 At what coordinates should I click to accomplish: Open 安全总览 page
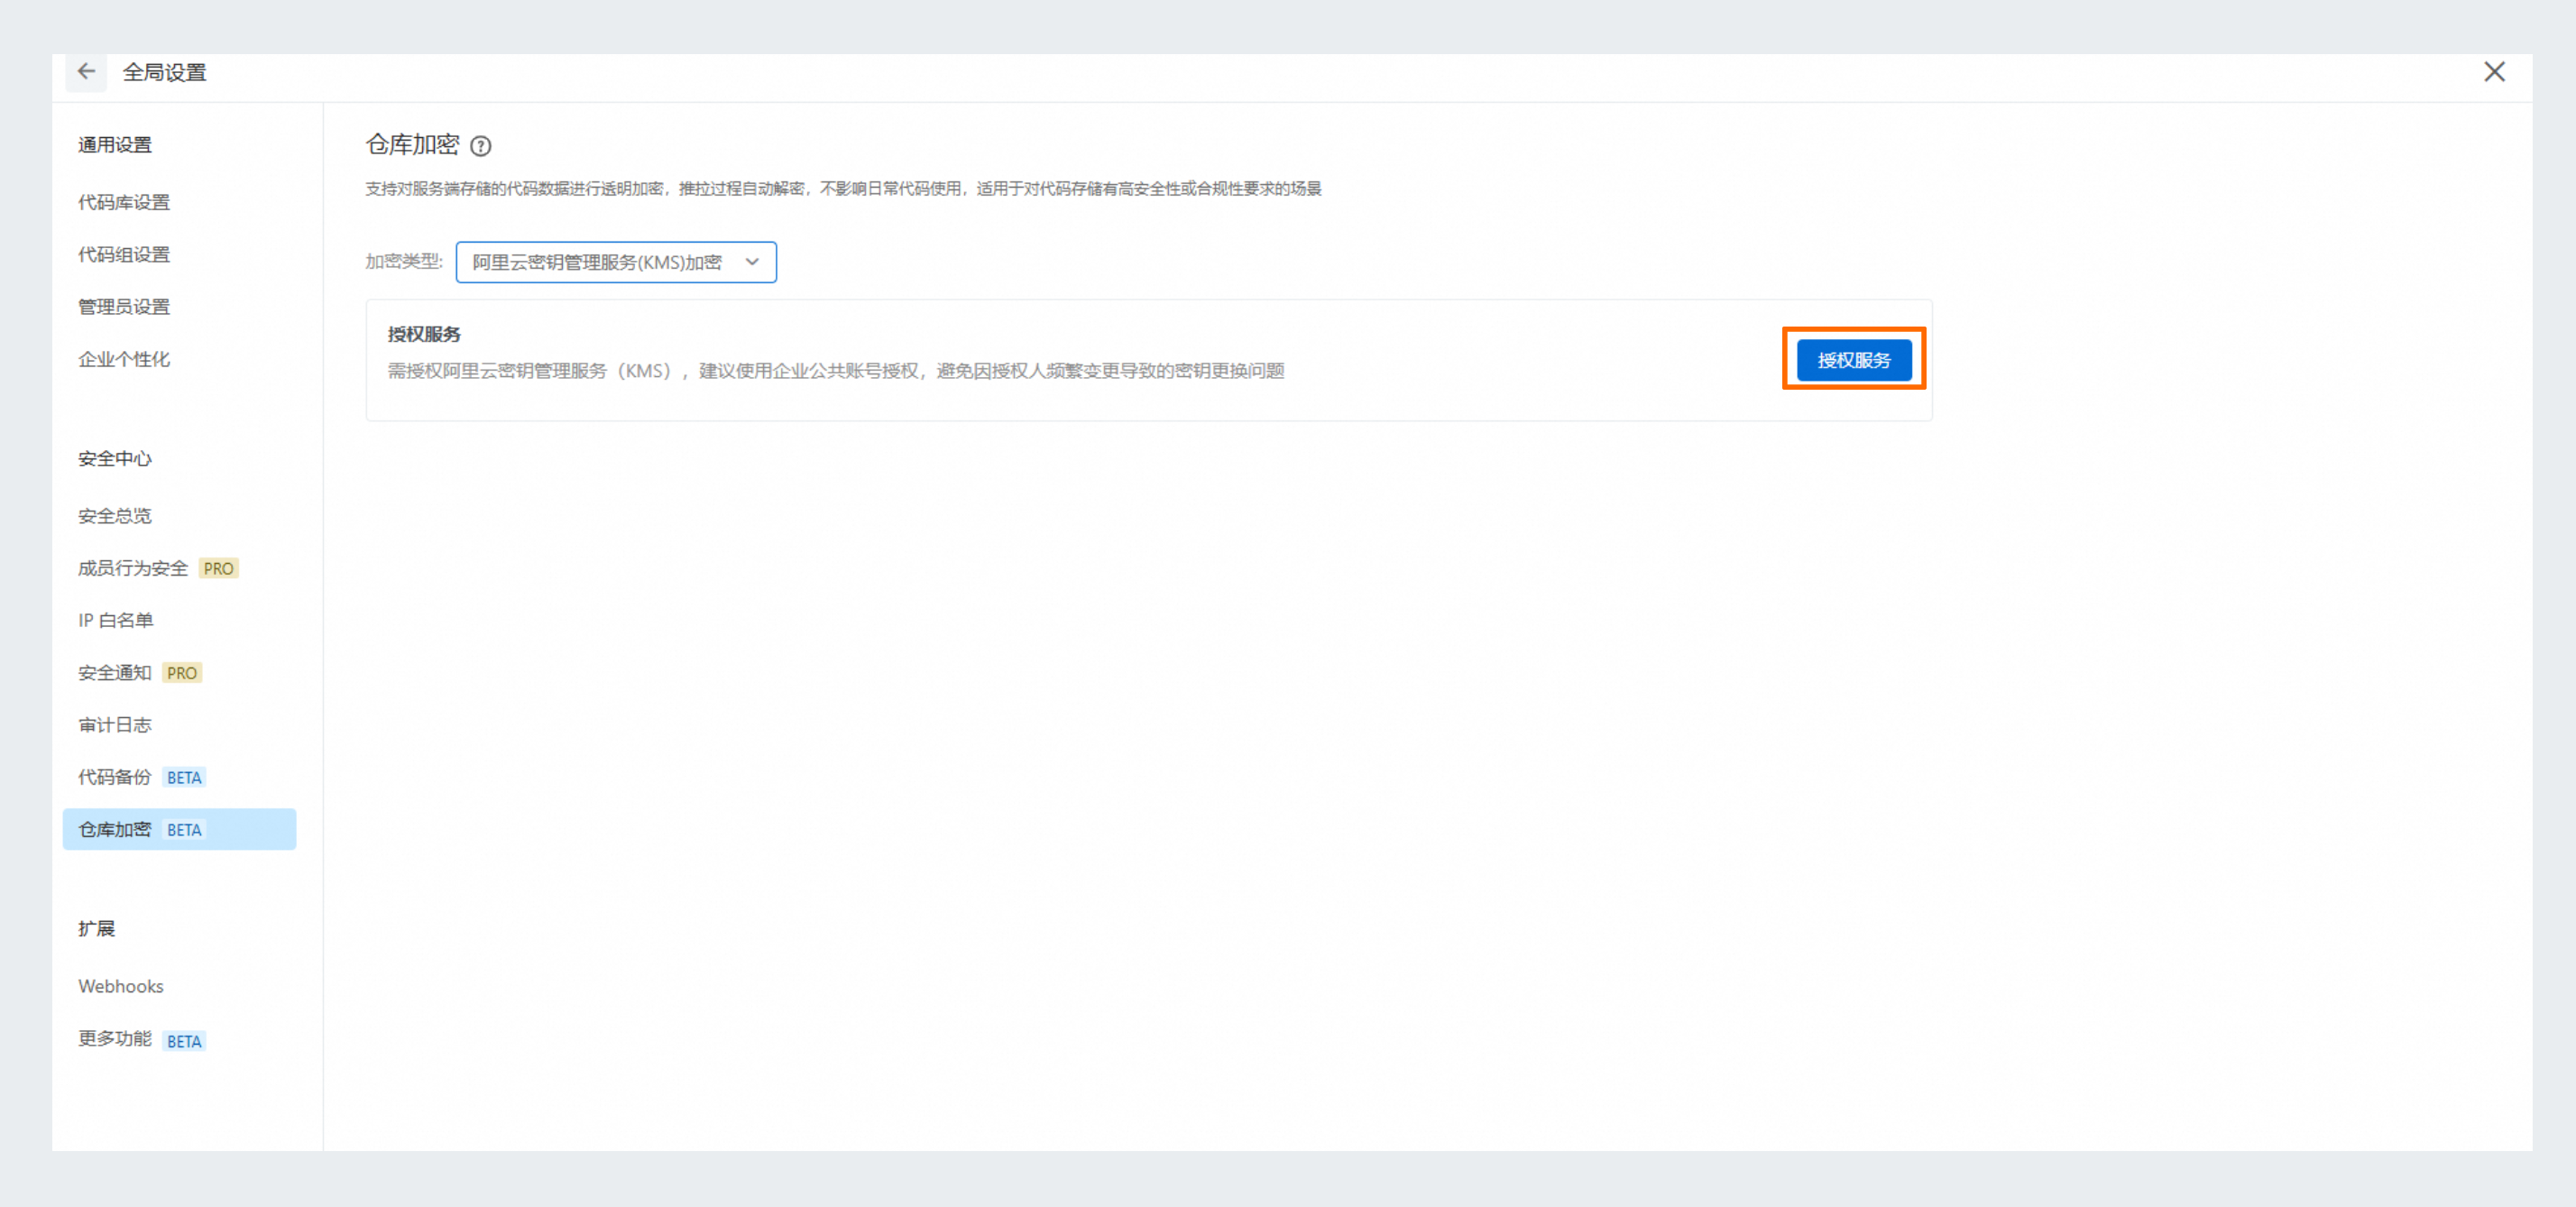[115, 516]
